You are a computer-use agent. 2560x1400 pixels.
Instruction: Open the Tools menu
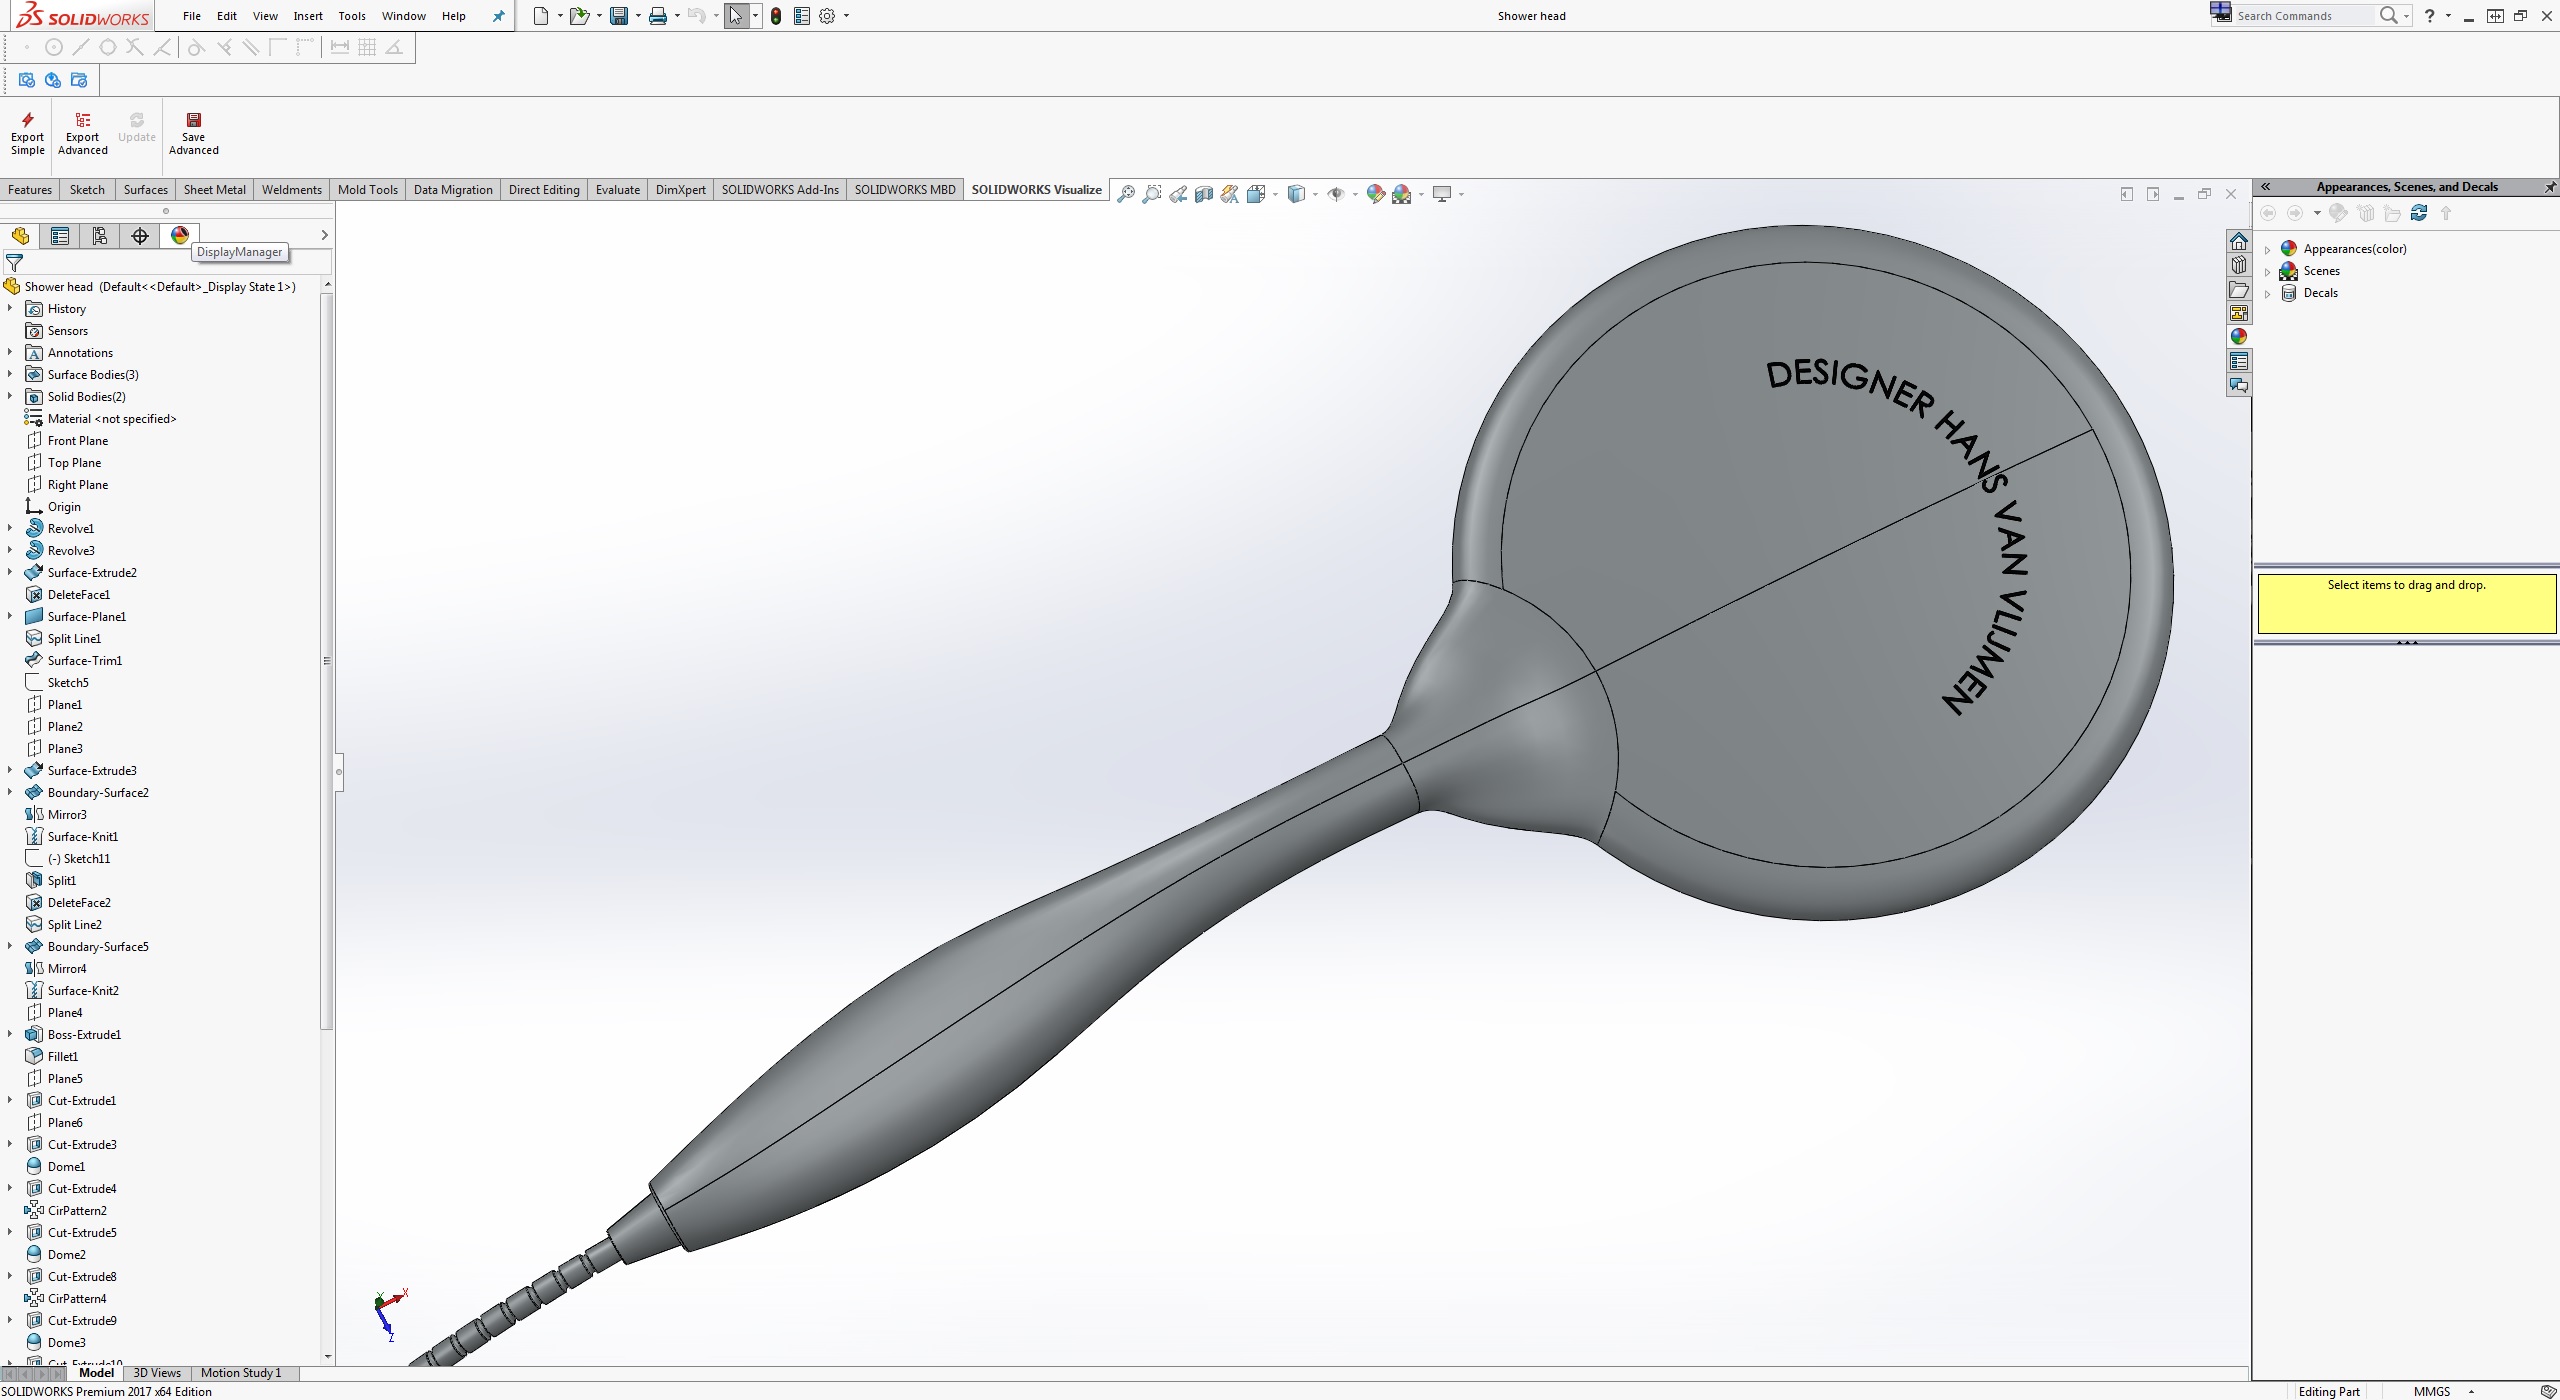click(351, 16)
